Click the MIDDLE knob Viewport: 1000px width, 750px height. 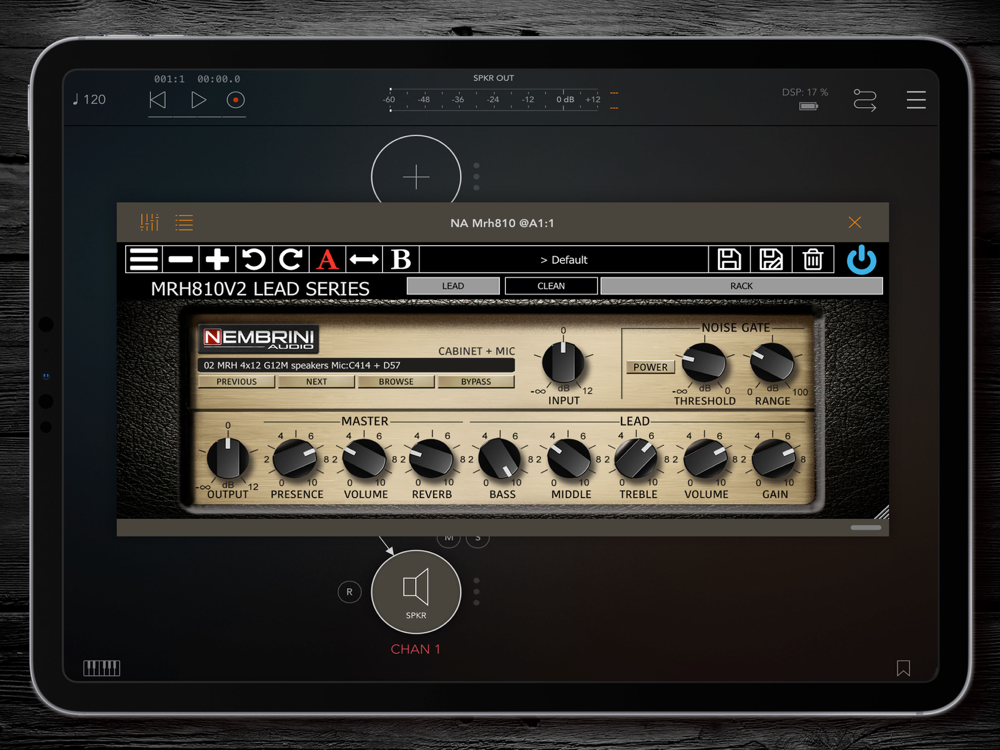pyautogui.click(x=569, y=458)
